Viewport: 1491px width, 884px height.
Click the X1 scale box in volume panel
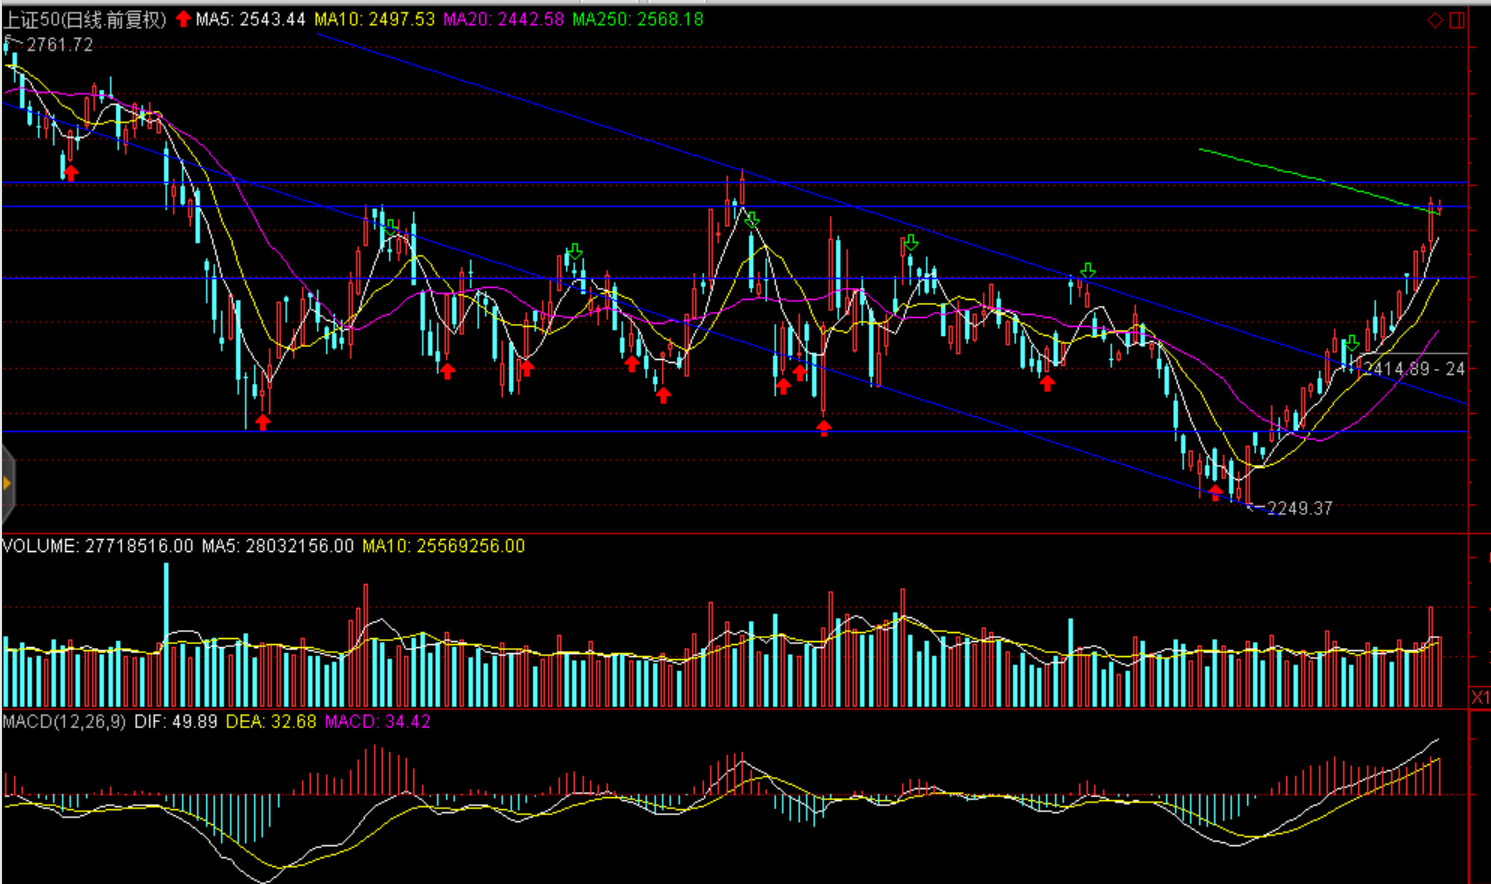click(1480, 697)
